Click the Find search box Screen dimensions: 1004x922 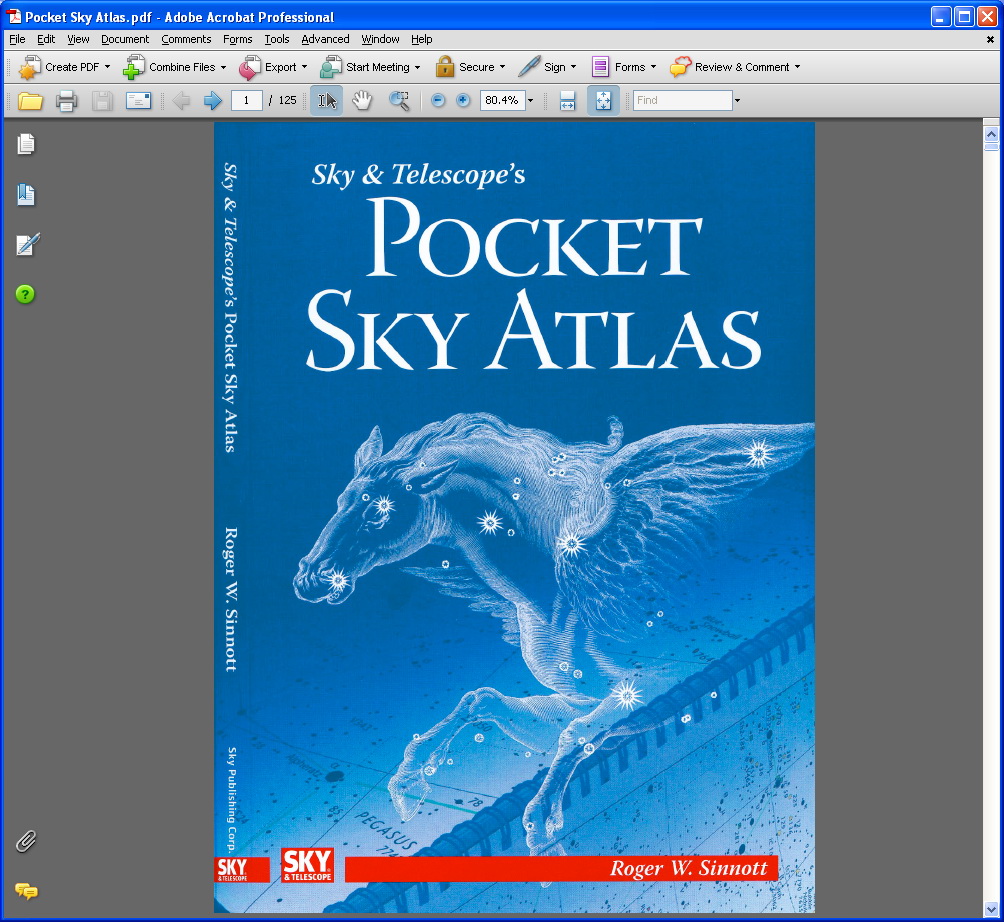click(x=683, y=101)
